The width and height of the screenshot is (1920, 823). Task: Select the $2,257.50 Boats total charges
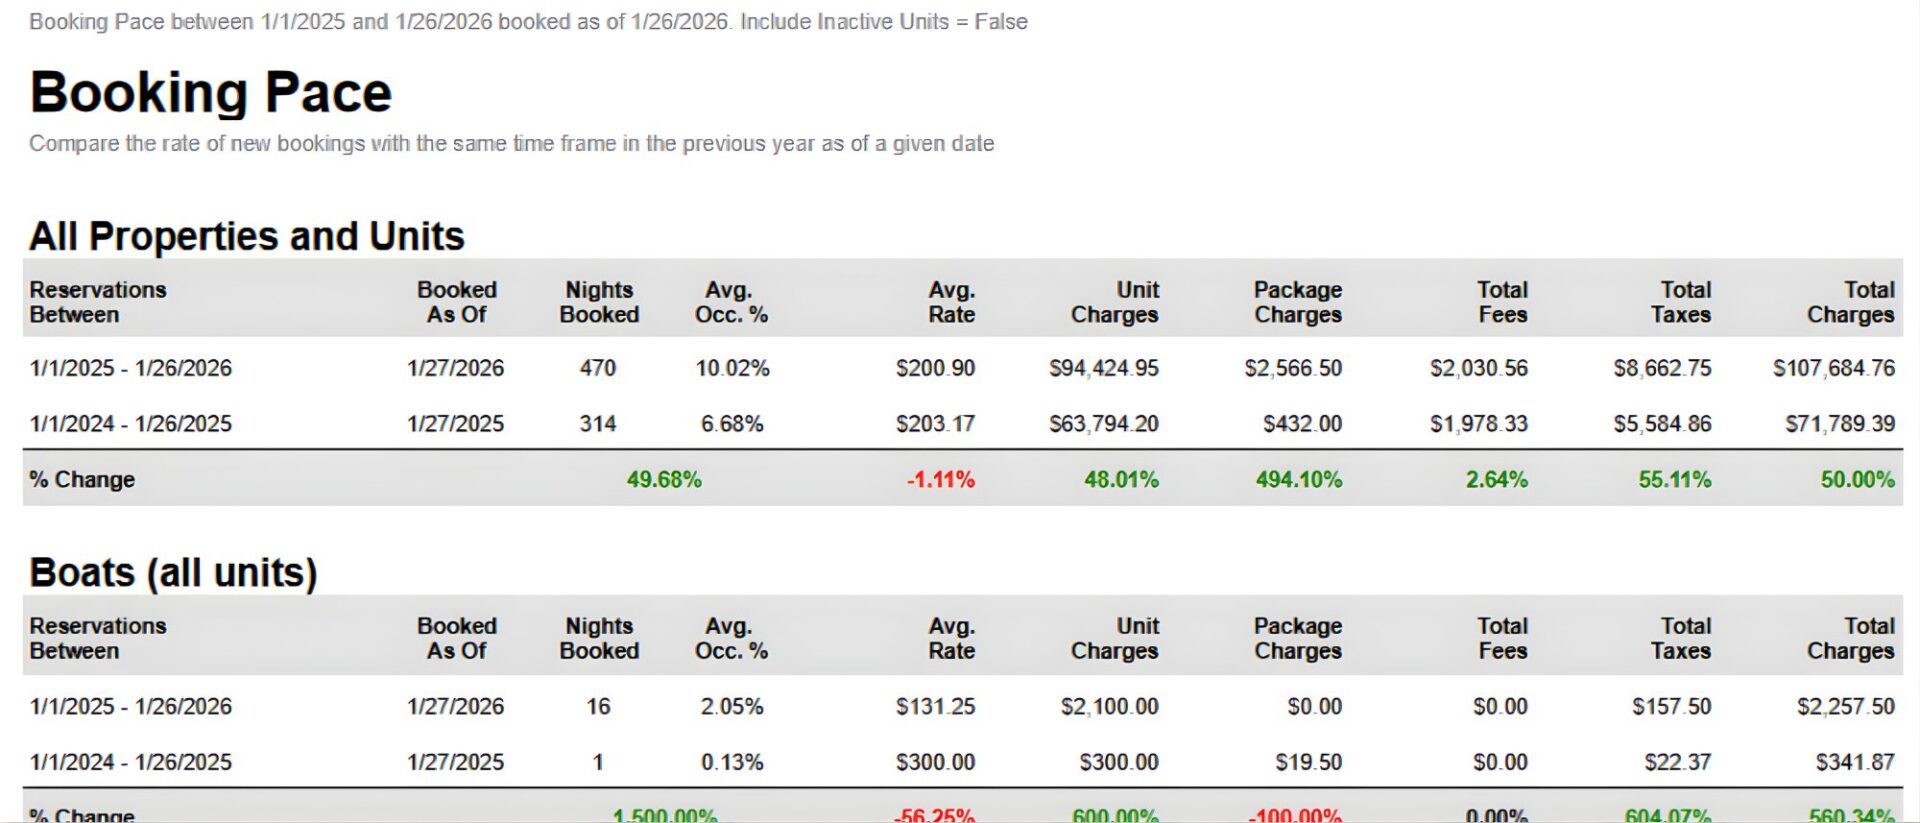coord(1845,707)
